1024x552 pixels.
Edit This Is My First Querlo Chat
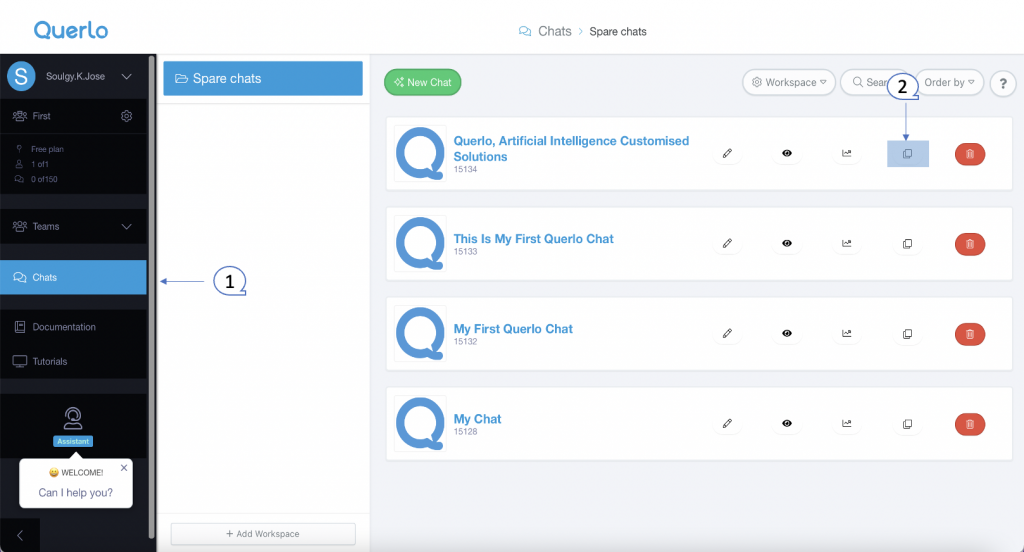point(727,244)
